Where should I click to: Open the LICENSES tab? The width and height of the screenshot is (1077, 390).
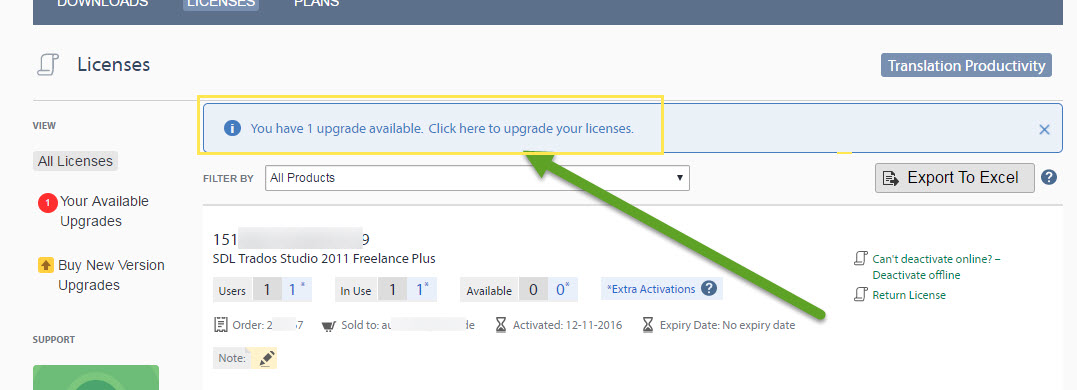[x=221, y=3]
